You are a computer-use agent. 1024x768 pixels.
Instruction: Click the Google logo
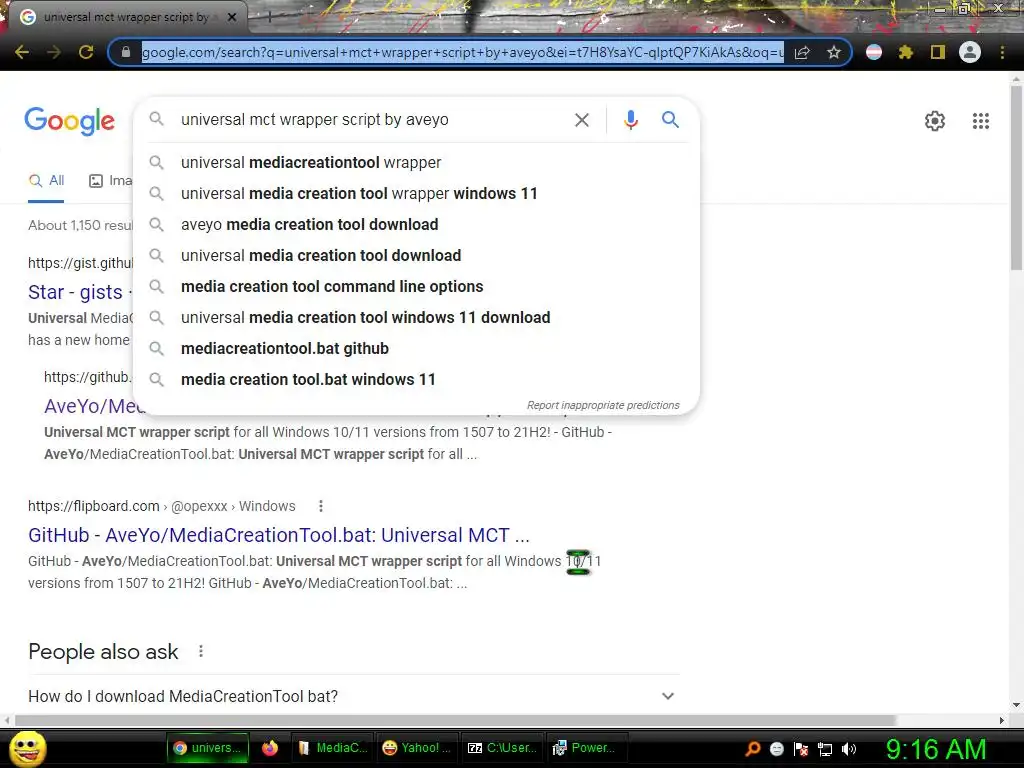pos(69,121)
